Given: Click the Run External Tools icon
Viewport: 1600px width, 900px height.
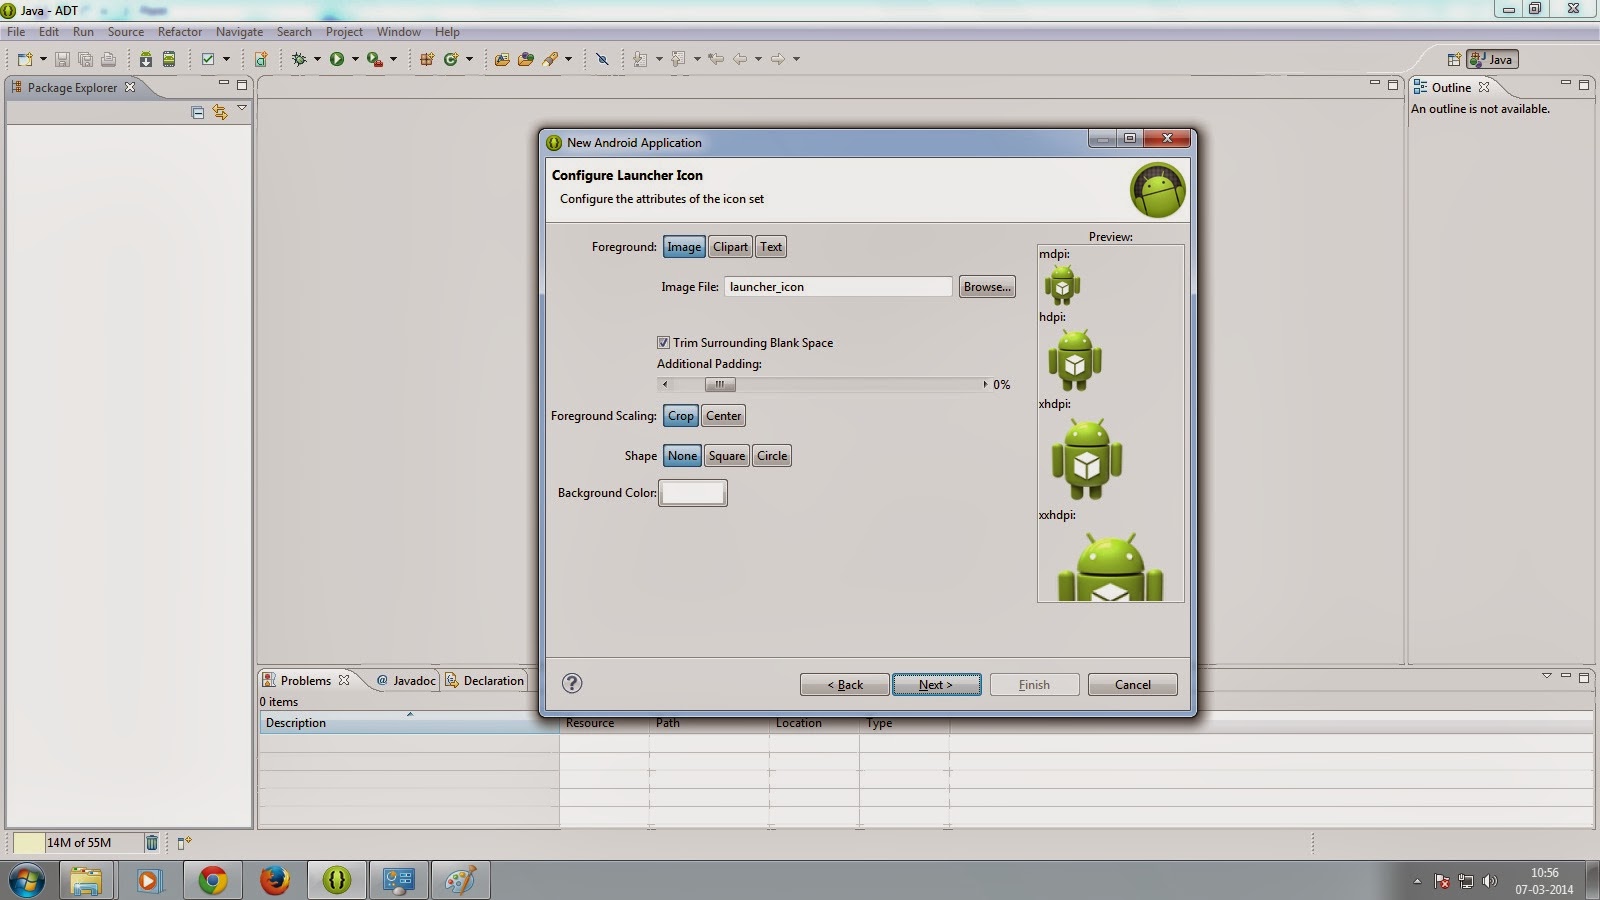Looking at the screenshot, I should click(374, 59).
